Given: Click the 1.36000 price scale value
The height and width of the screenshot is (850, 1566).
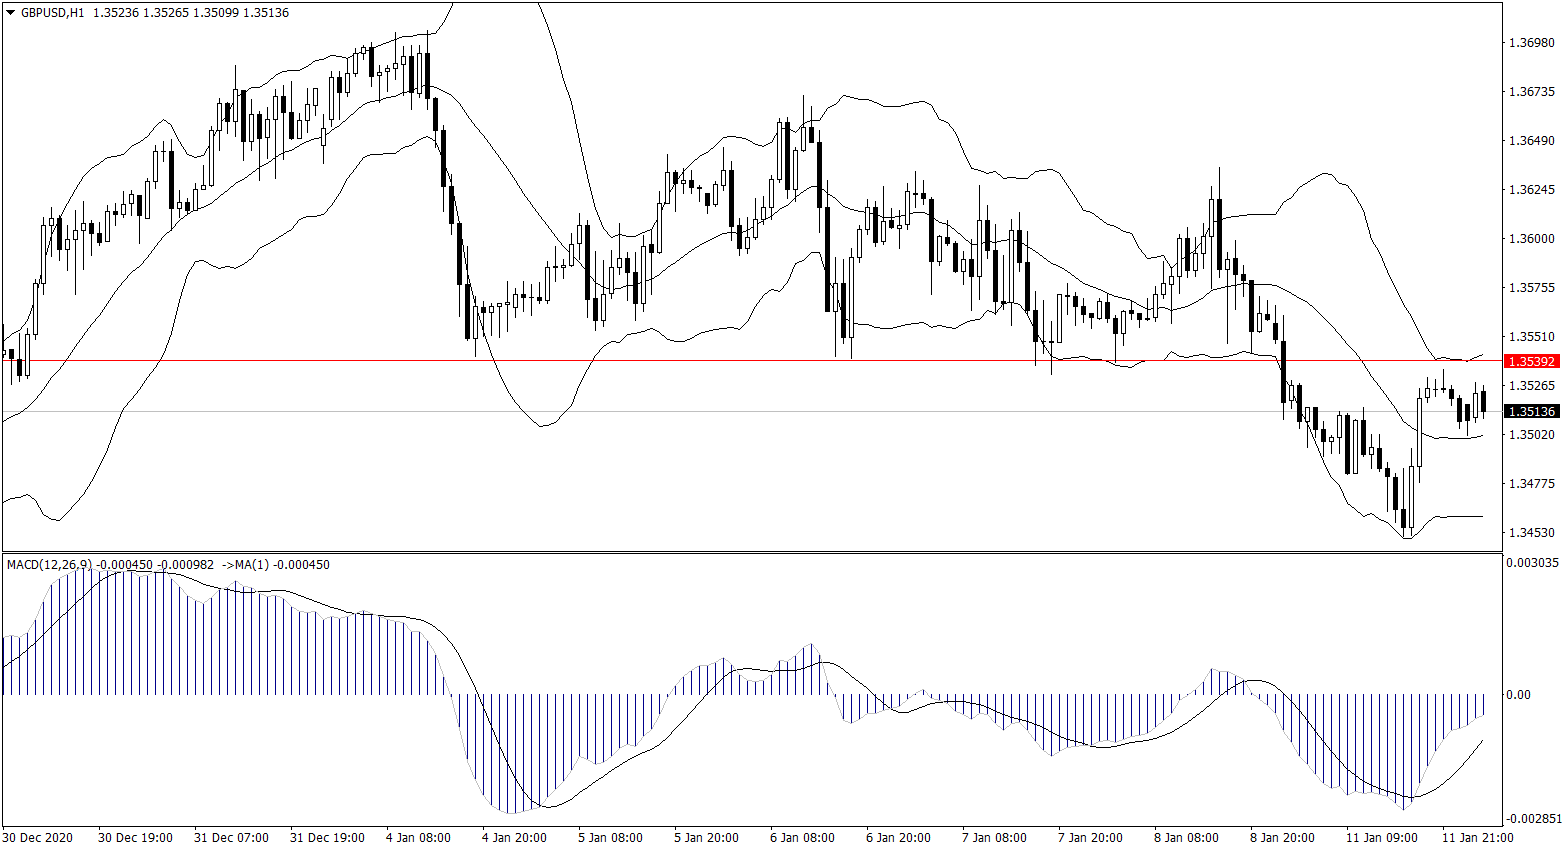Looking at the screenshot, I should coord(1531,239).
